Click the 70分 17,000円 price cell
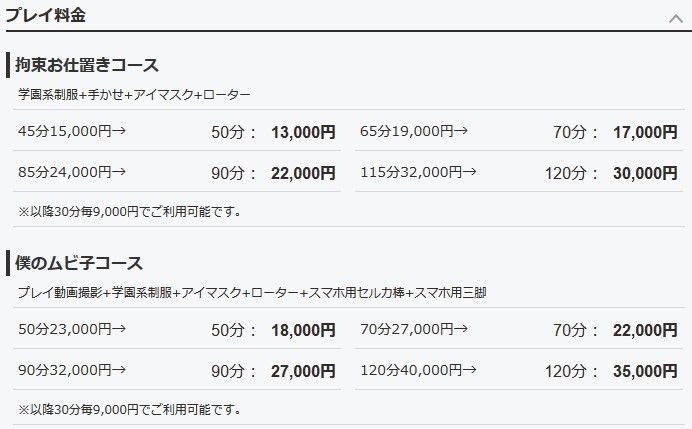The height and width of the screenshot is (429, 692). 615,132
